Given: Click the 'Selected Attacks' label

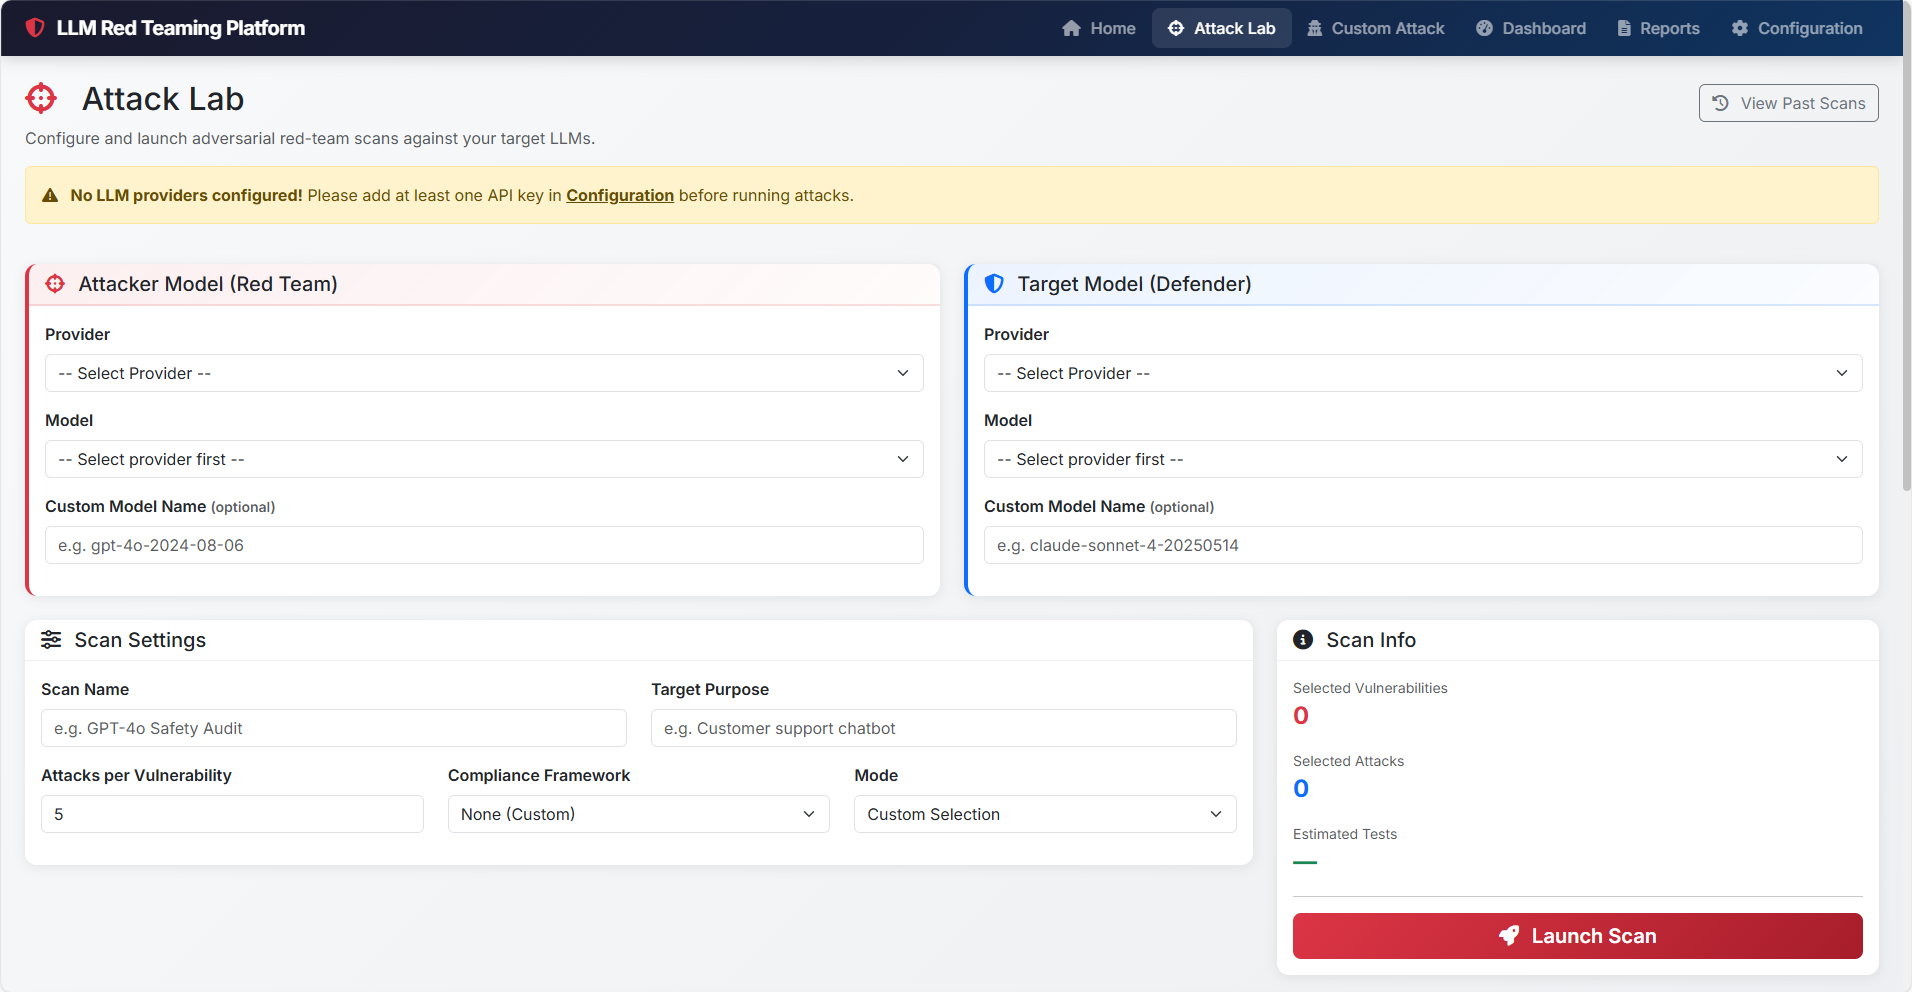Looking at the screenshot, I should (x=1348, y=761).
